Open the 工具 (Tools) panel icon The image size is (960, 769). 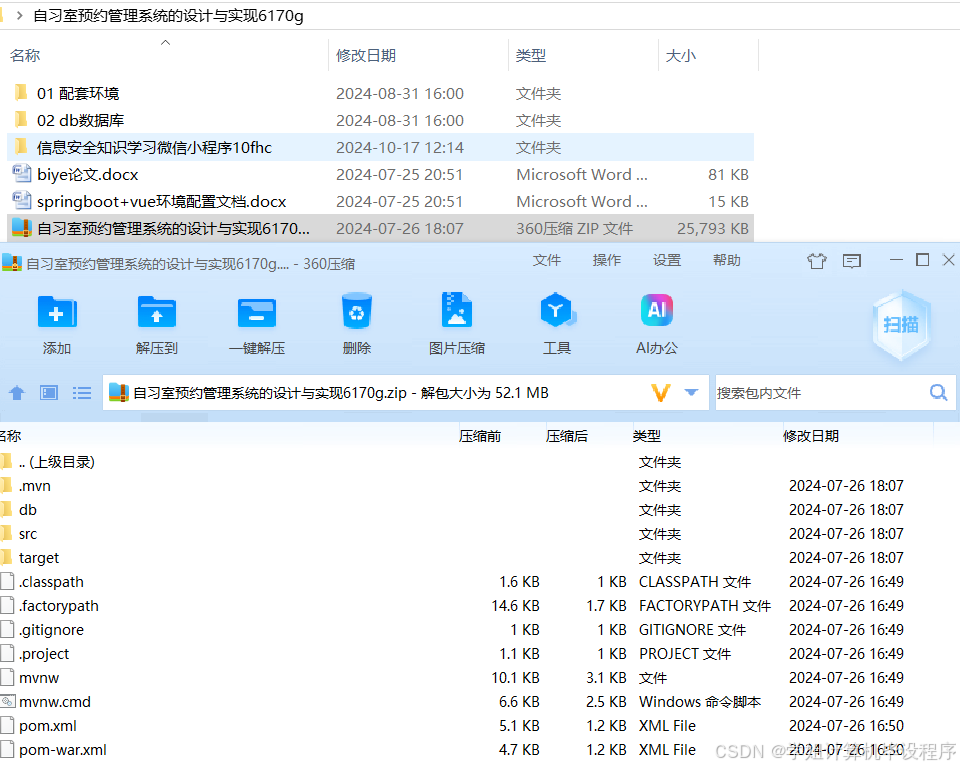click(557, 320)
